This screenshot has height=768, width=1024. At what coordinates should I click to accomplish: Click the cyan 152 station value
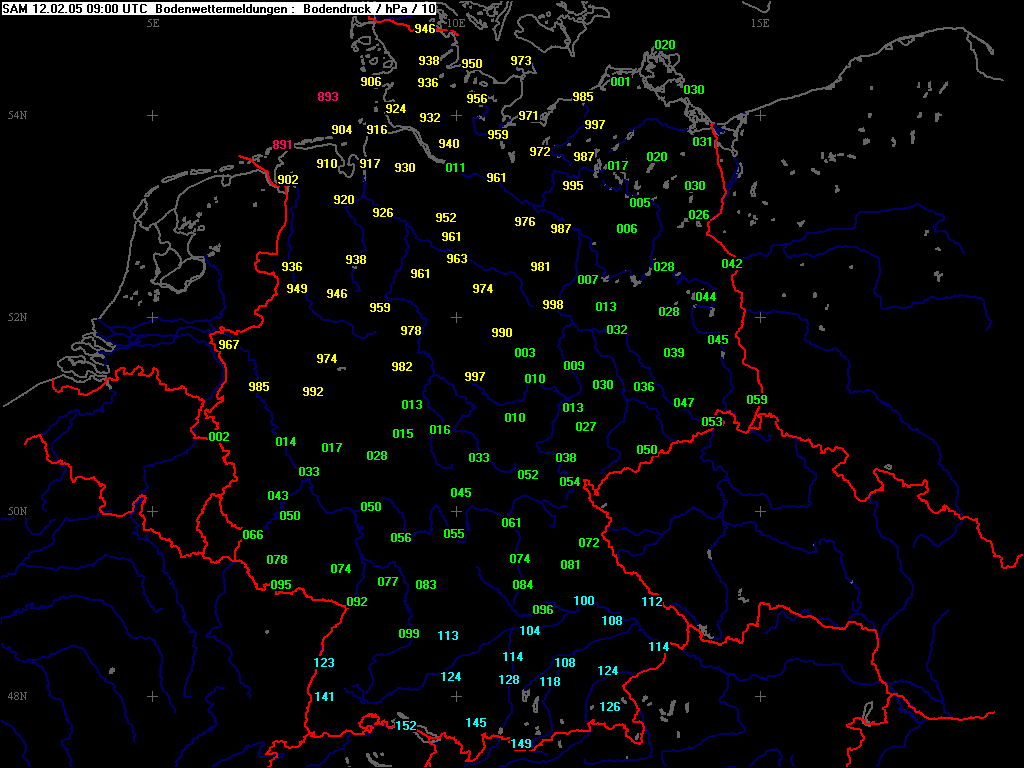pos(405,726)
